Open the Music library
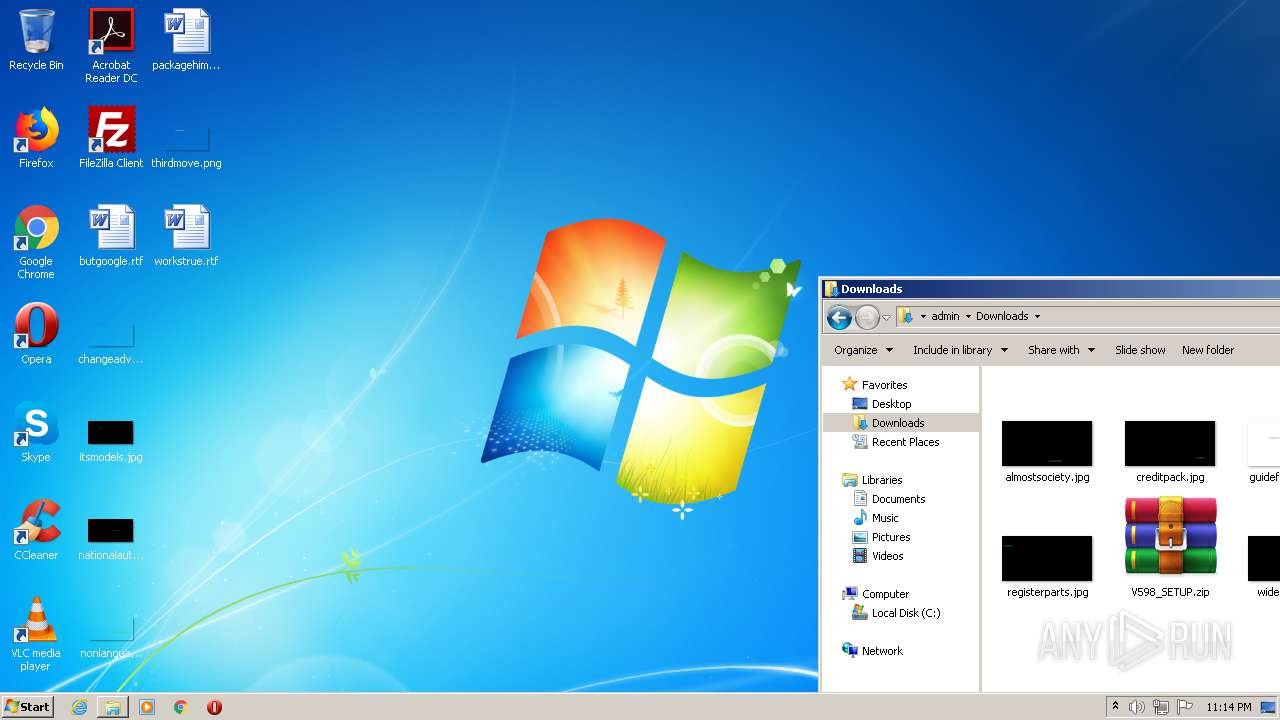Viewport: 1280px width, 720px height. click(x=885, y=518)
